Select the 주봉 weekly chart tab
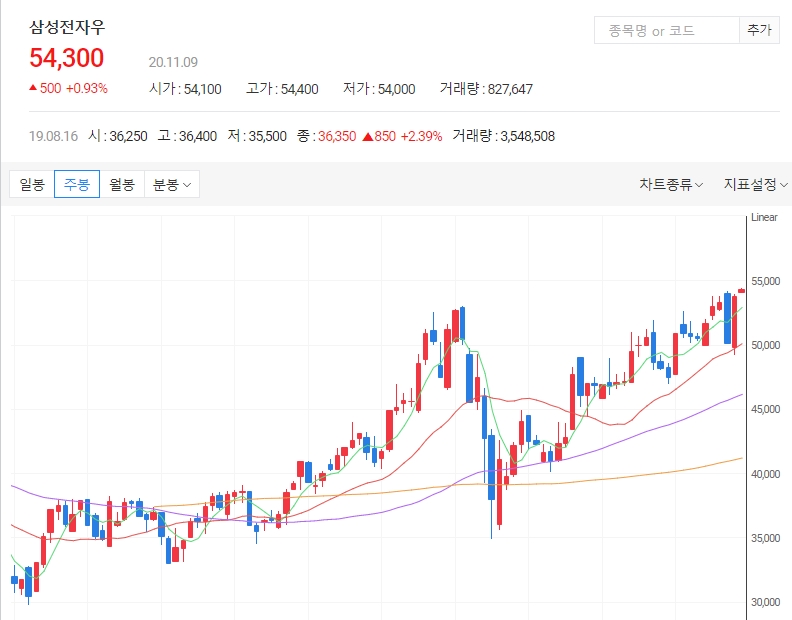 [x=77, y=184]
